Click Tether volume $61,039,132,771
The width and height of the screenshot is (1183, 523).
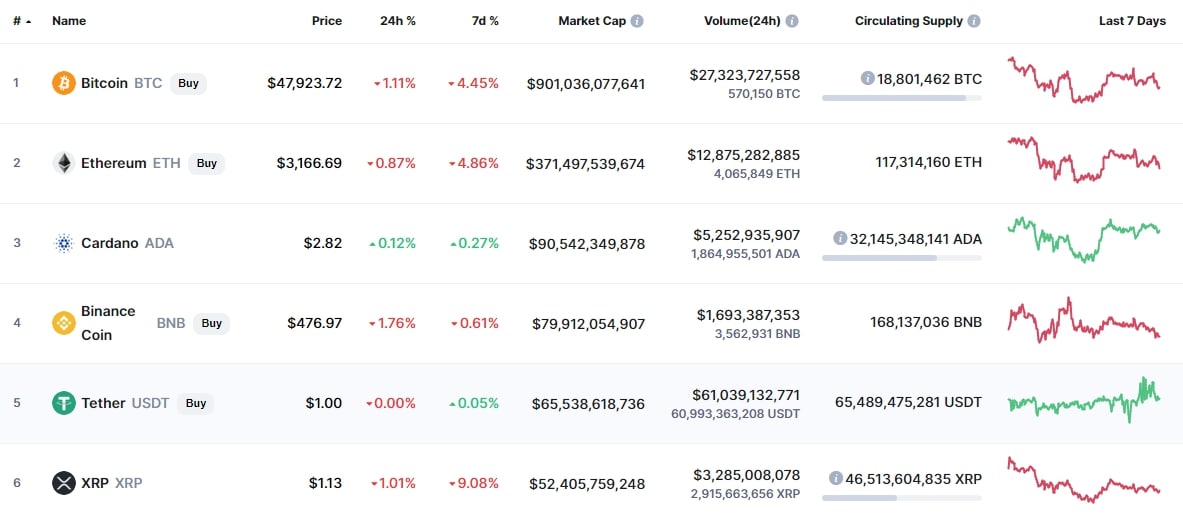[x=745, y=395]
